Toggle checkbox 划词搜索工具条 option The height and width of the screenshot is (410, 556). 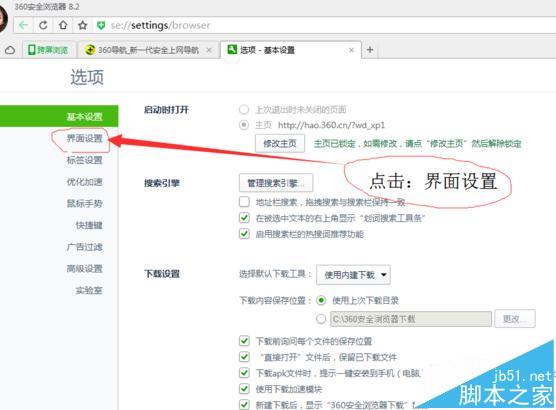click(x=244, y=217)
